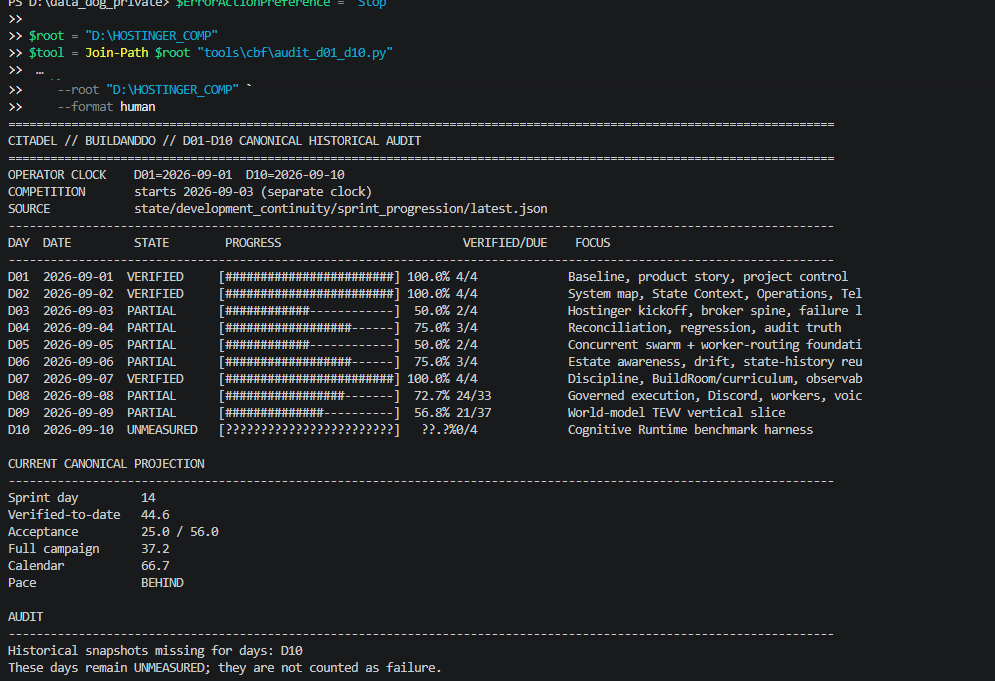Select the Acceptance 25.0 / 56.0 value

click(180, 532)
